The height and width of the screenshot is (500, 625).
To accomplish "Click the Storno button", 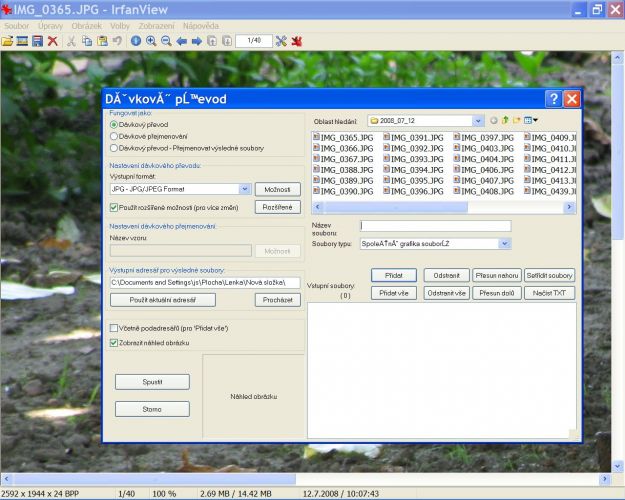I will (152, 409).
